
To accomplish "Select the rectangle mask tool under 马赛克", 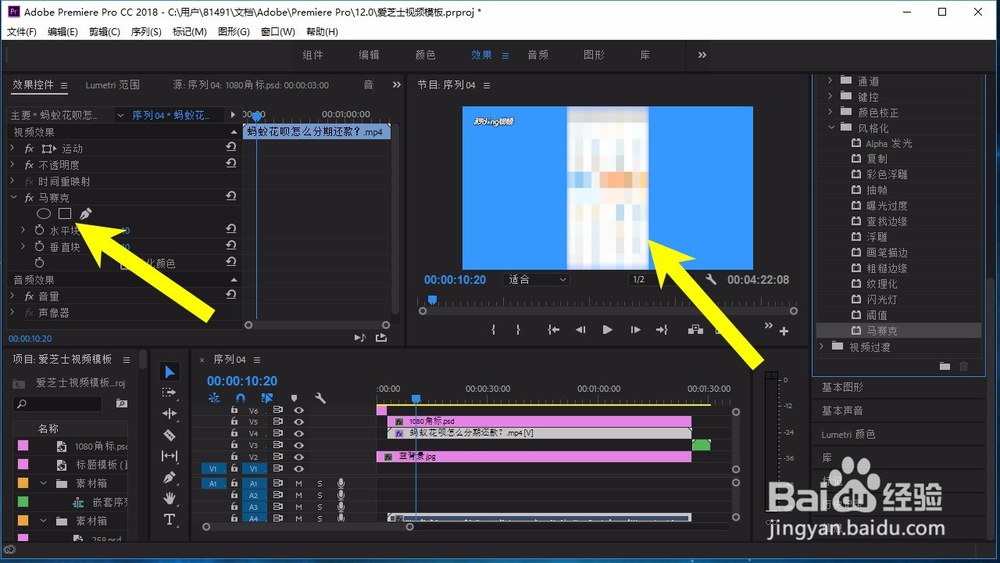I will click(x=64, y=214).
